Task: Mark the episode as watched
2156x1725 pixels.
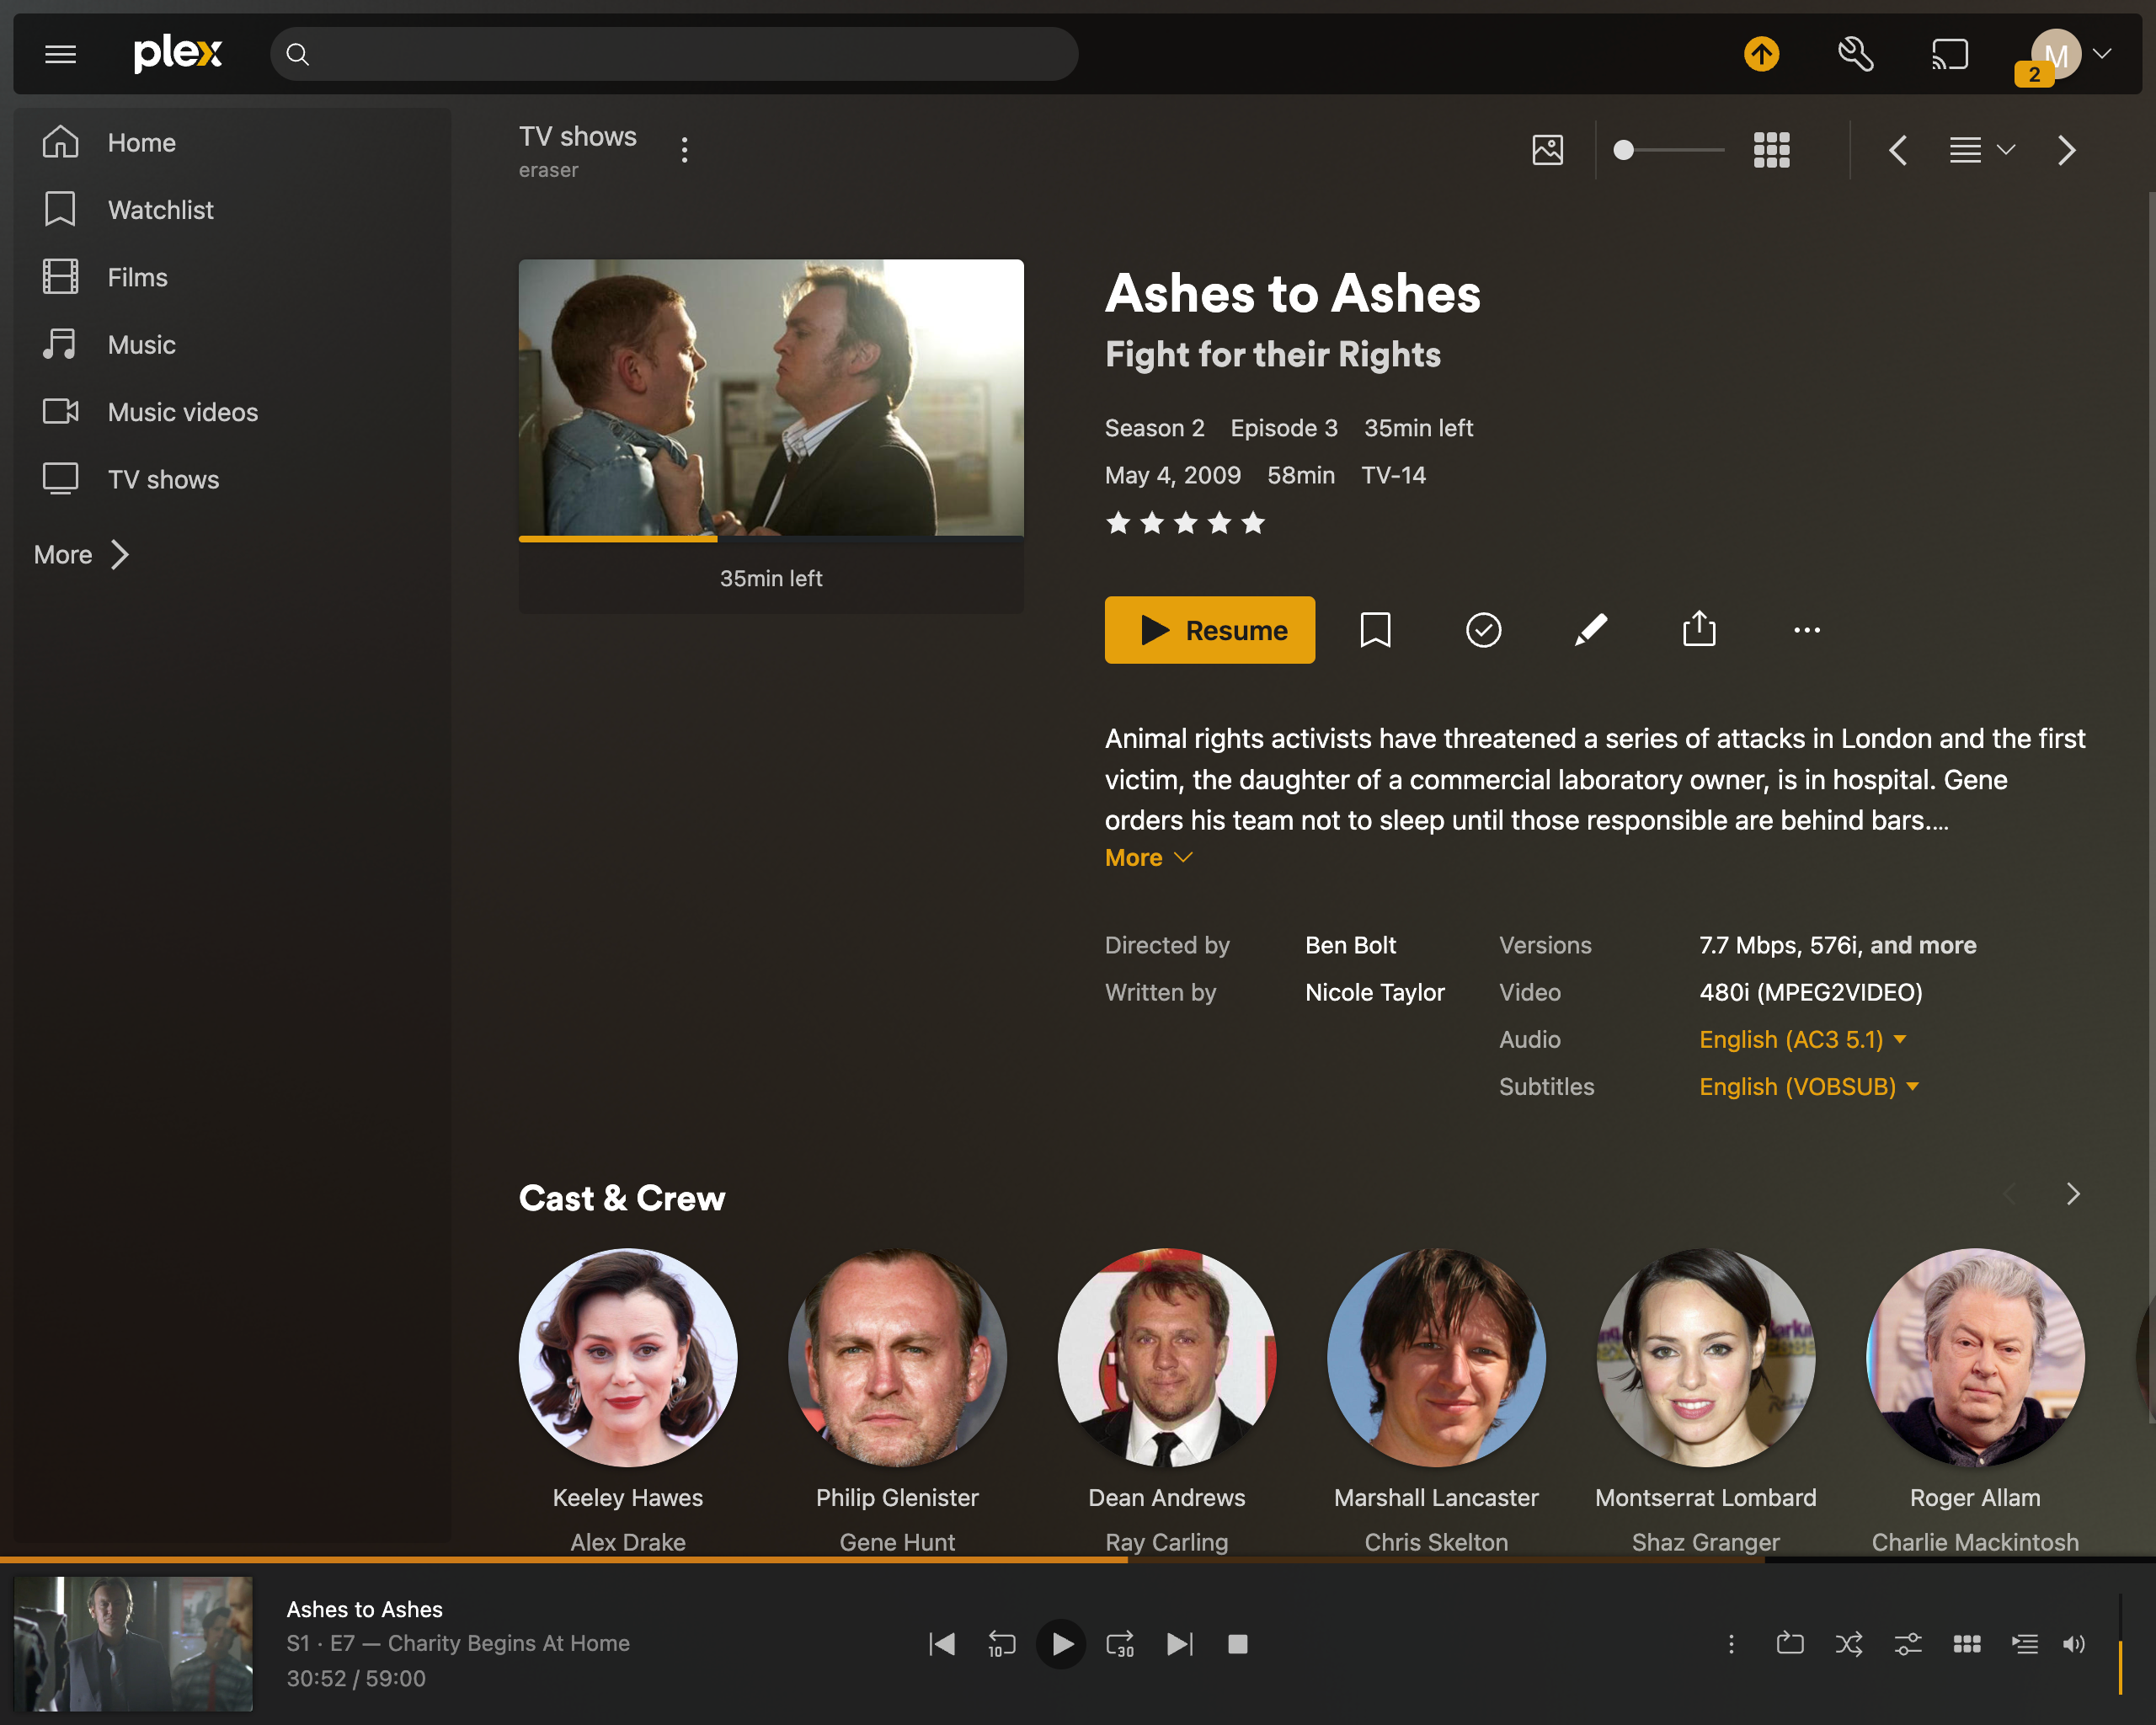Action: [x=1483, y=630]
